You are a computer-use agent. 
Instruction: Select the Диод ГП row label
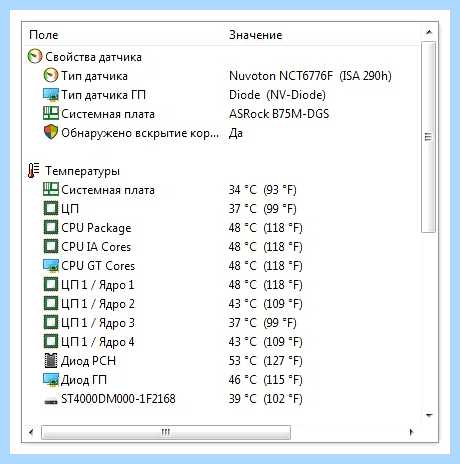pos(84,380)
